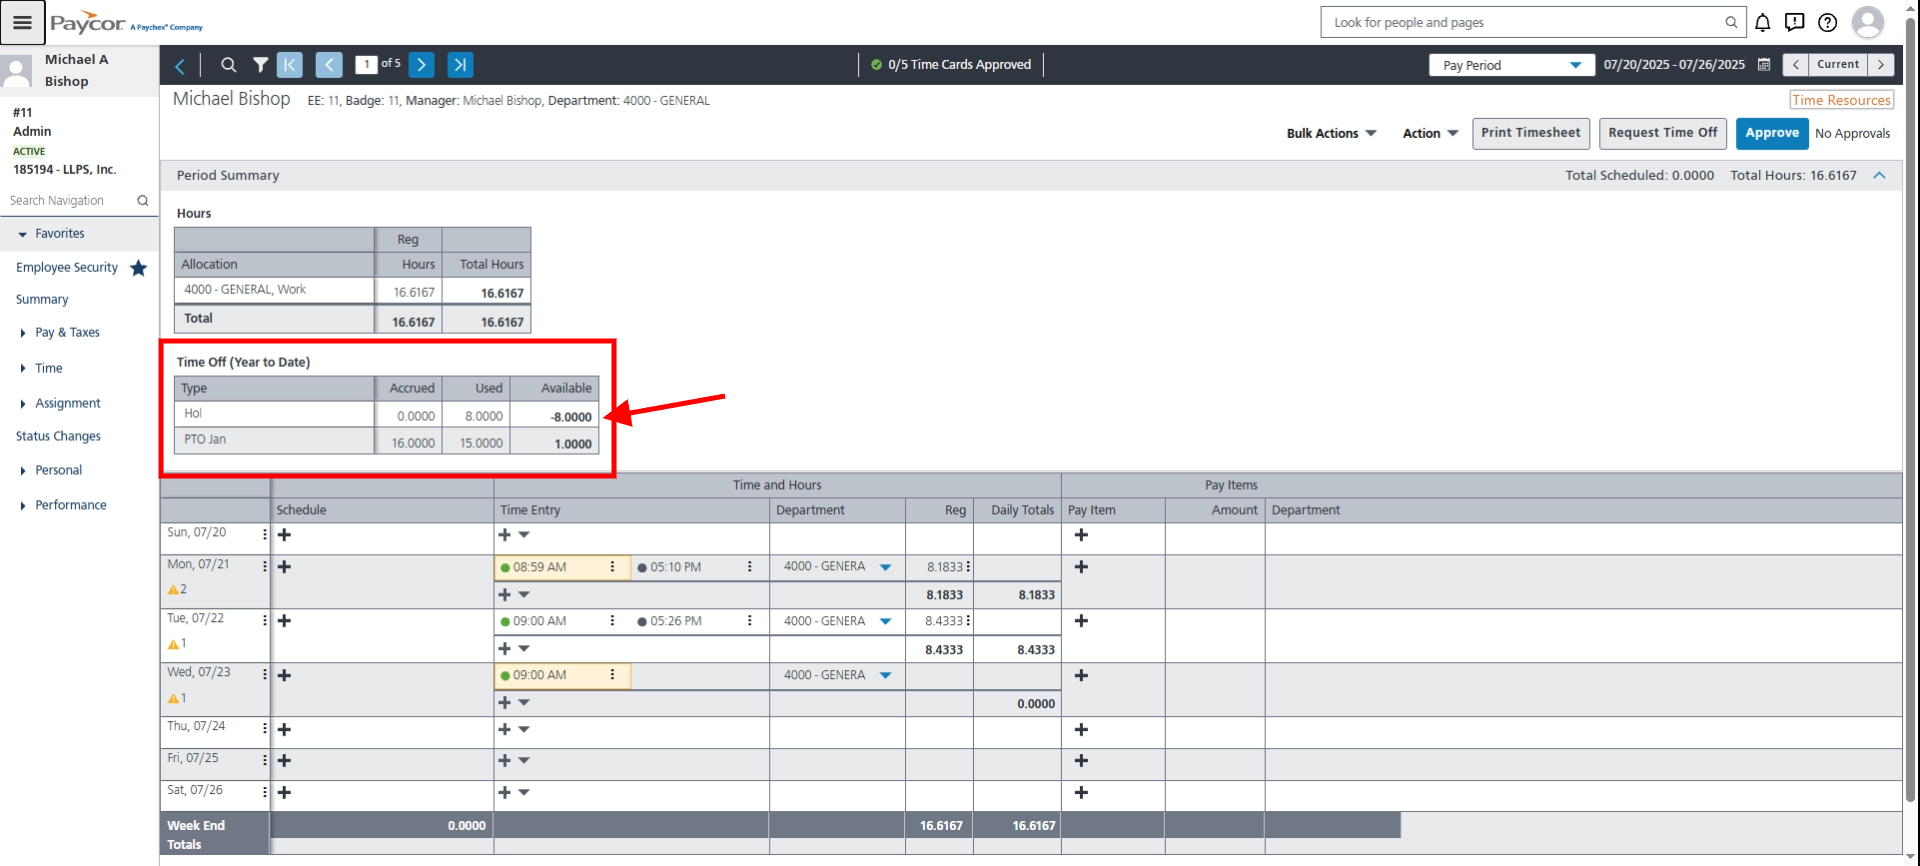Click the employee search magnifier icon

(x=228, y=65)
